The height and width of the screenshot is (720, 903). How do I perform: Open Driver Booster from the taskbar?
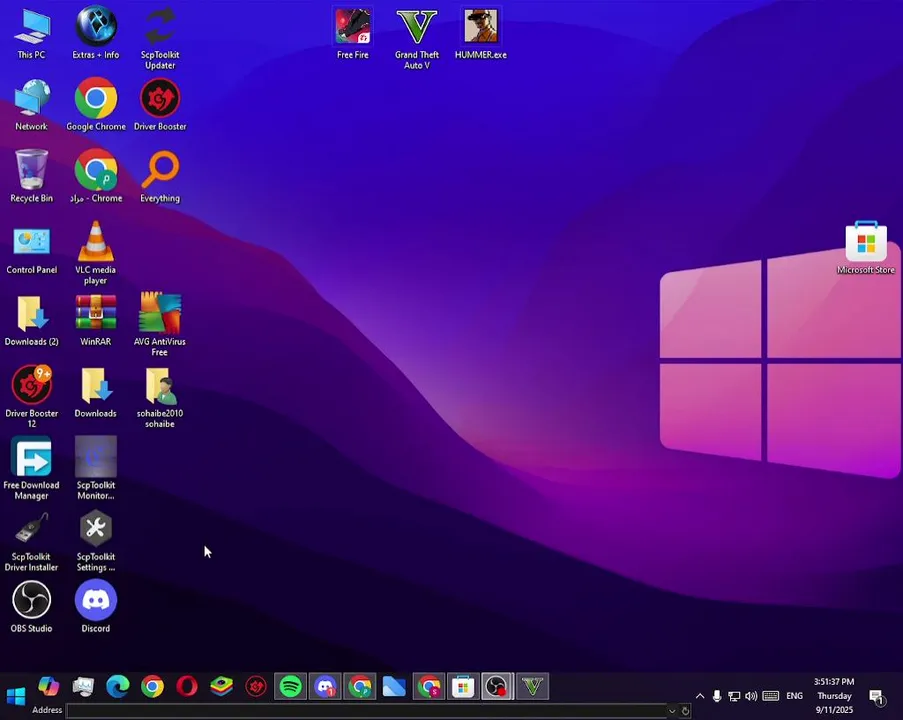coord(256,686)
